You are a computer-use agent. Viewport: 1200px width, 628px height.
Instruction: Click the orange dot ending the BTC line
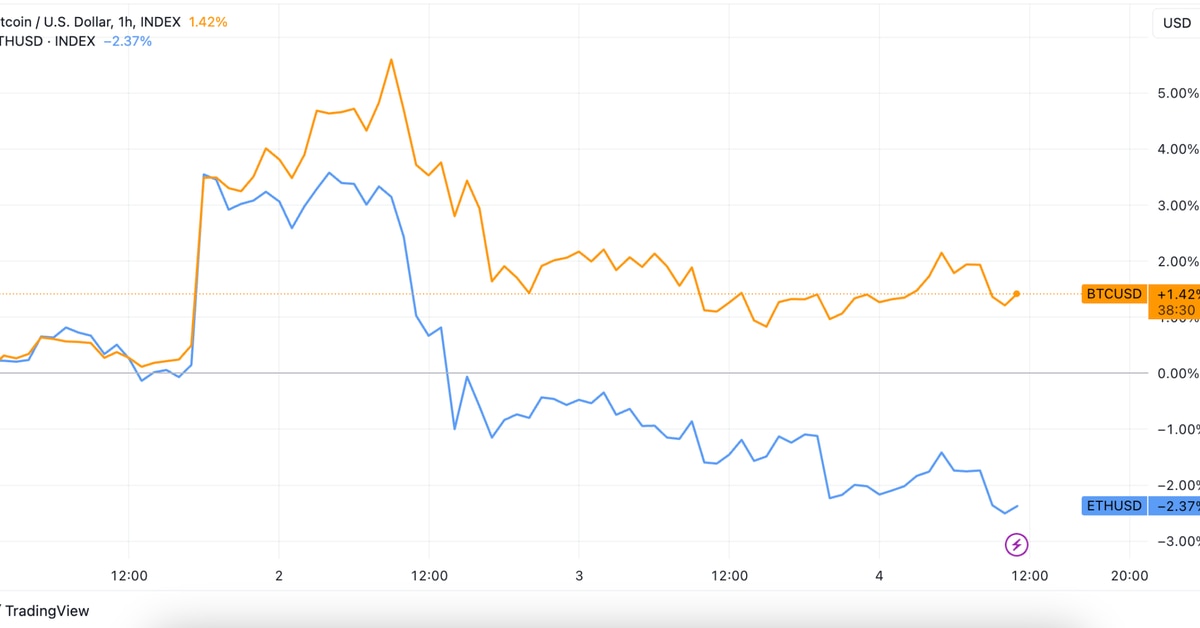[x=1016, y=294]
